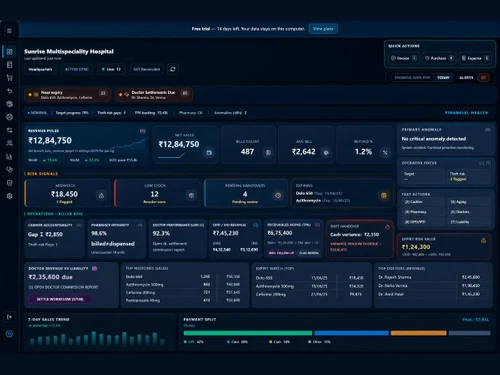Click the blue Card segment of payment bar
Screen dimensions: 500x375
[351, 333]
